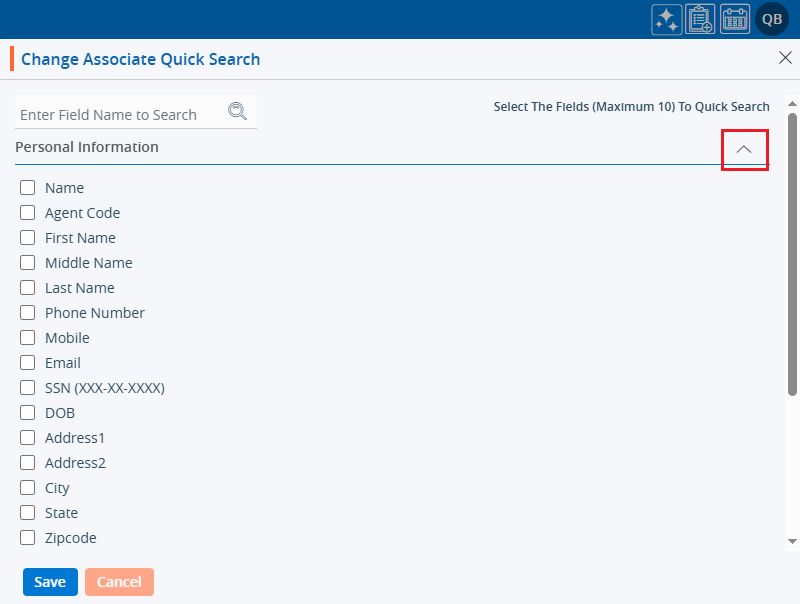This screenshot has height=604, width=800.
Task: Open the sparkle AI assistant icon
Action: (667, 19)
